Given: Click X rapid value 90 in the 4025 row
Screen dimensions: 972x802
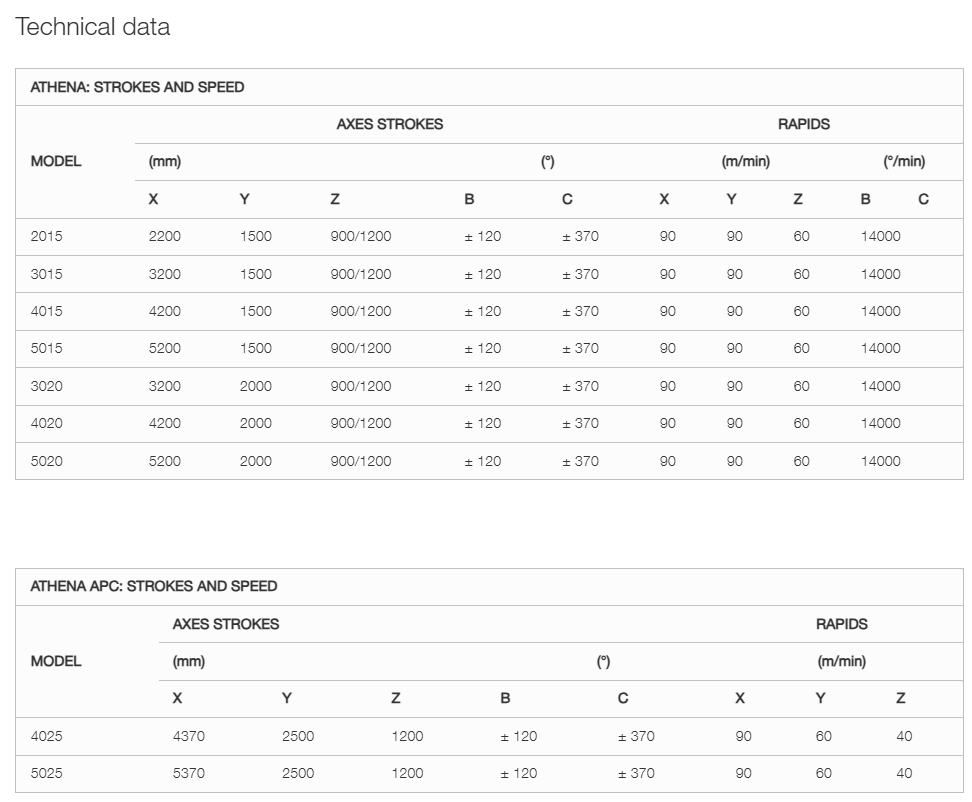Looking at the screenshot, I should point(743,736).
